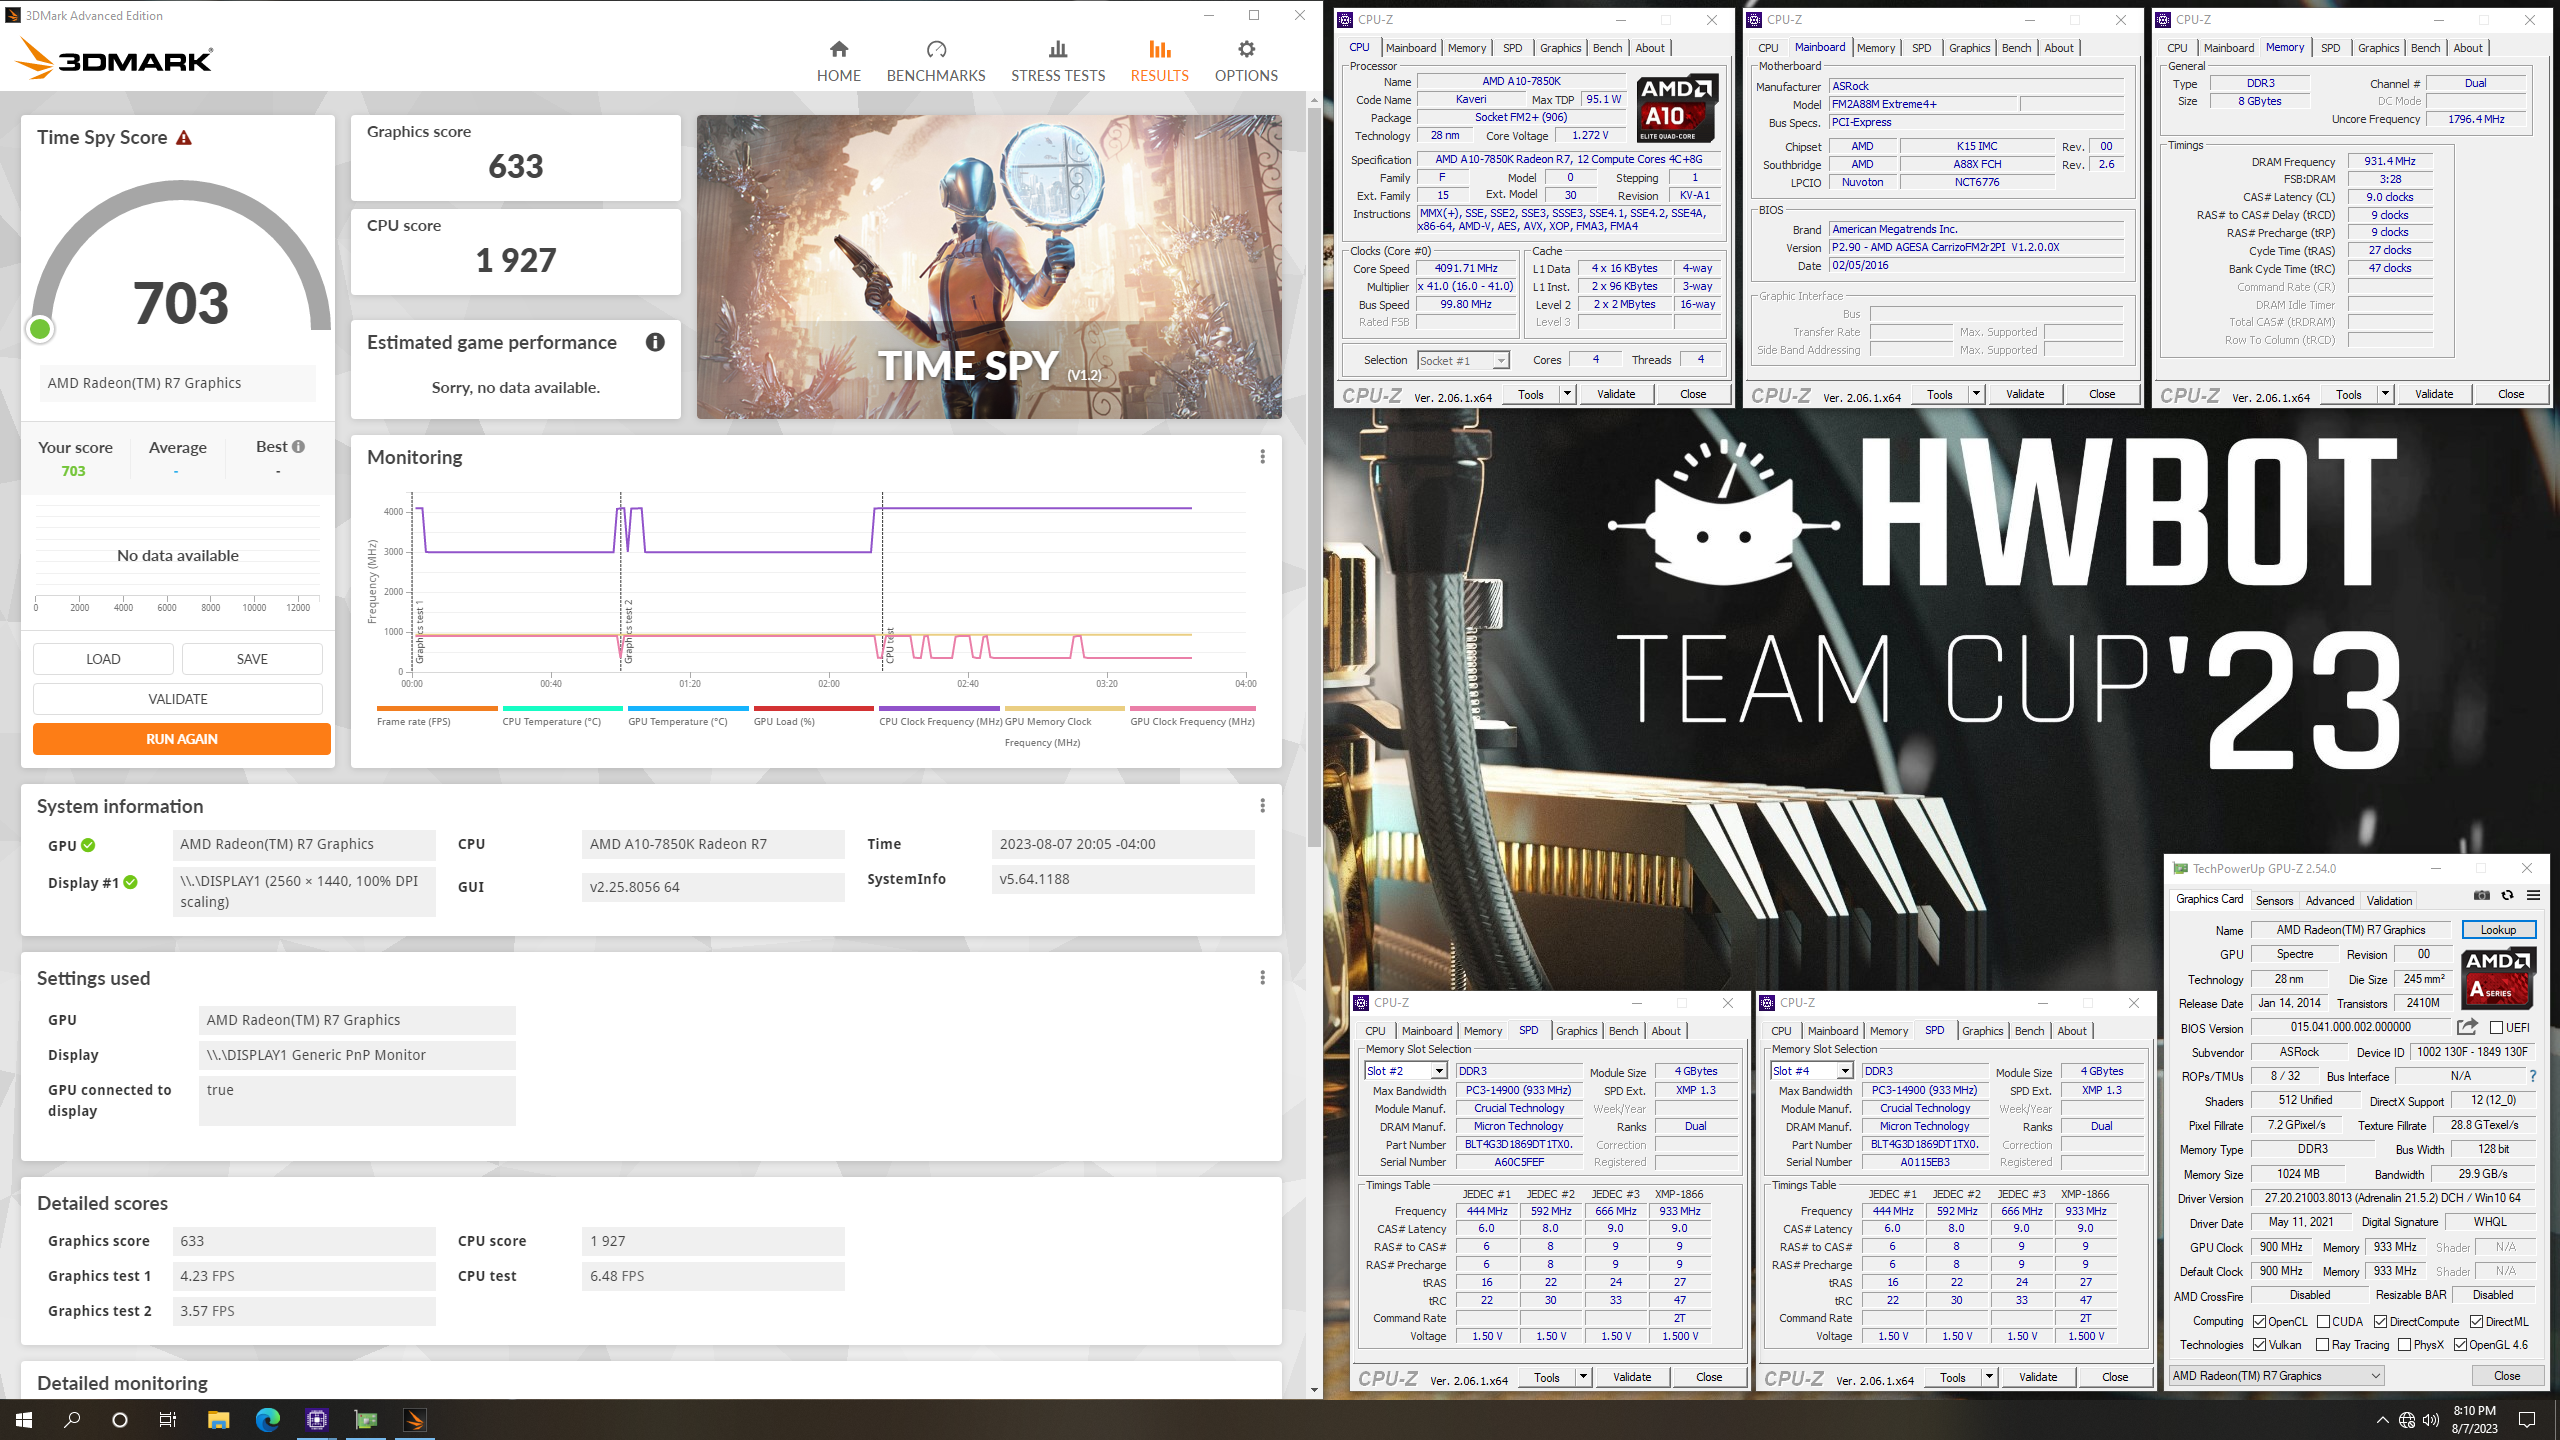The image size is (2560, 1440).
Task: Open Bench tab in CPU-Z AMD A10 window
Action: (x=1607, y=48)
